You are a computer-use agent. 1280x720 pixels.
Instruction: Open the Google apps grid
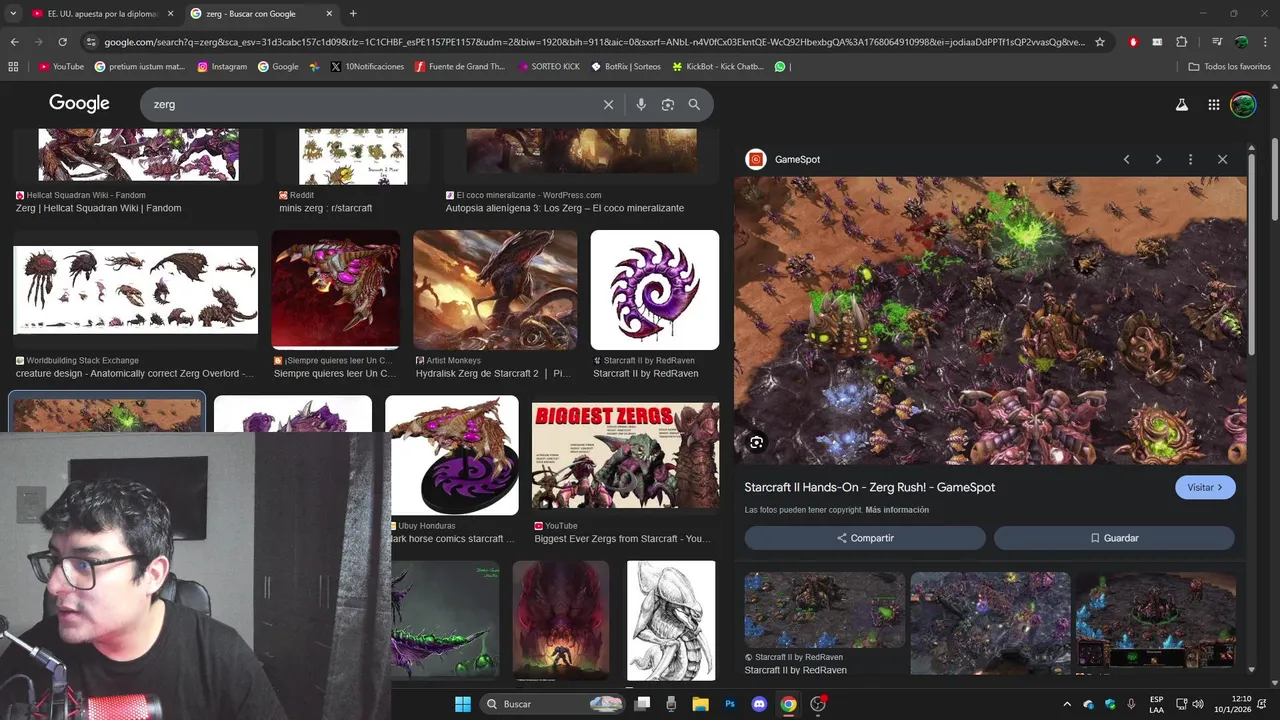(1213, 104)
